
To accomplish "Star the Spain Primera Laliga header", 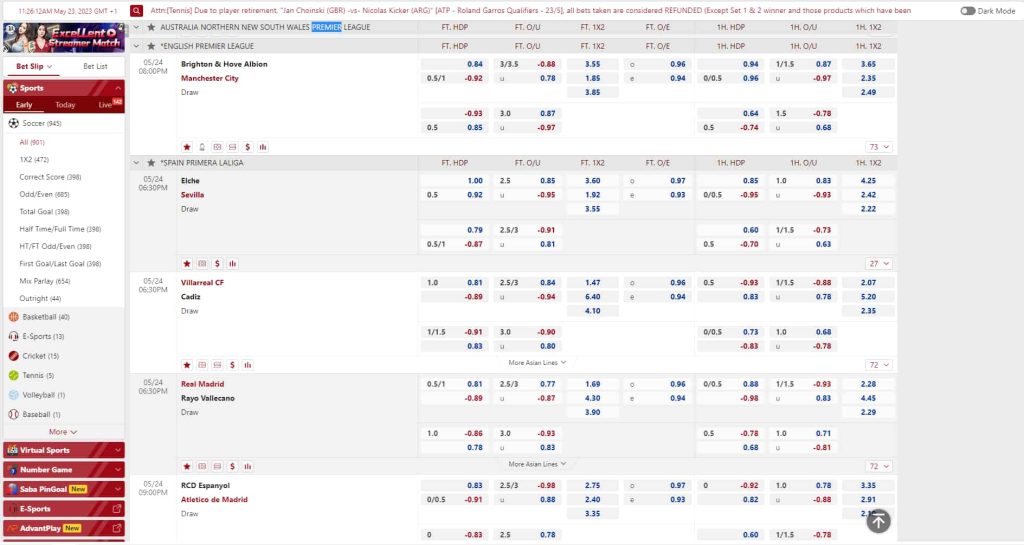I will tap(151, 163).
